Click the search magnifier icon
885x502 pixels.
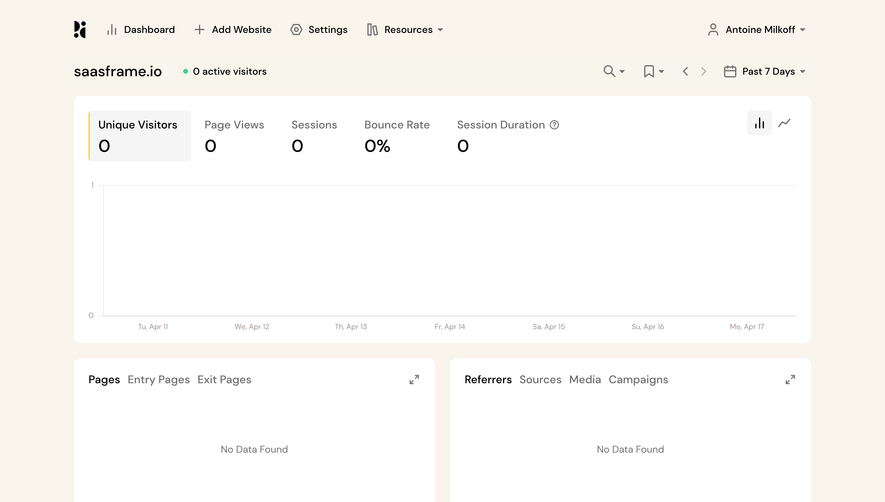coord(609,71)
